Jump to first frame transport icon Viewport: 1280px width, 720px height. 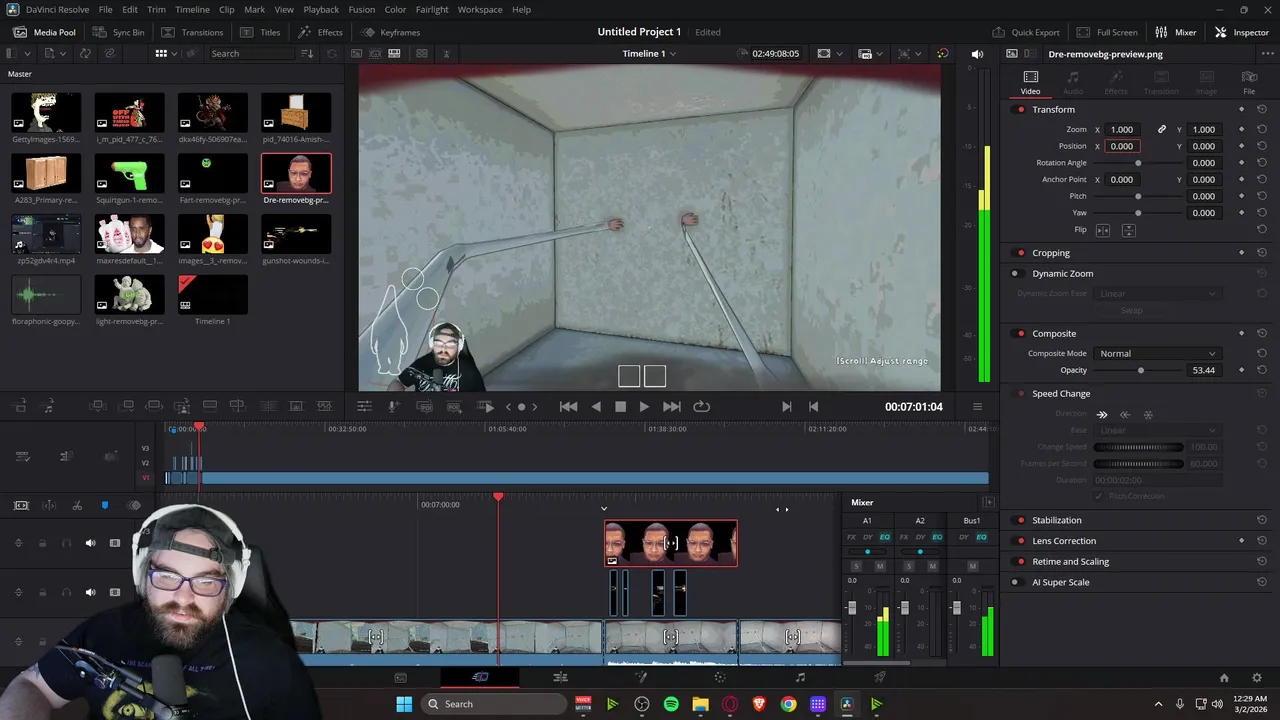pos(568,406)
